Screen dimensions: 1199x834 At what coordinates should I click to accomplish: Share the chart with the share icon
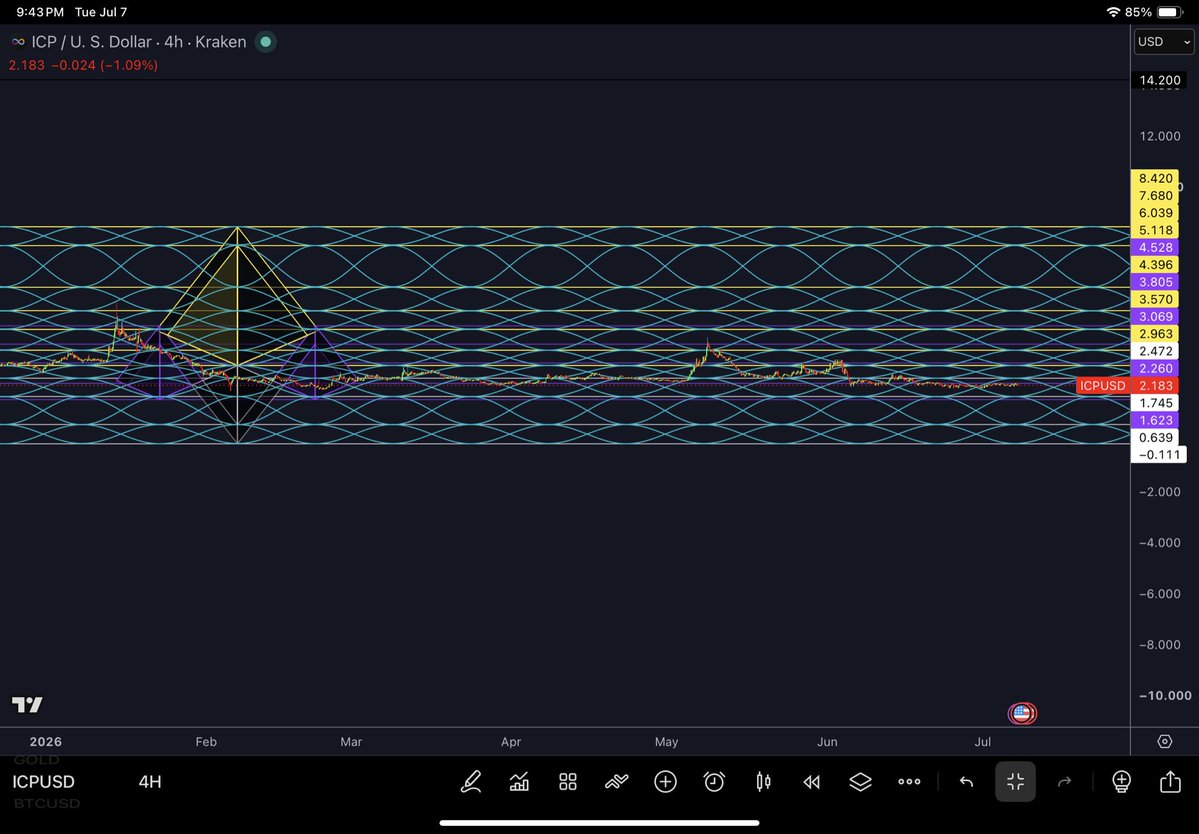pyautogui.click(x=1170, y=781)
